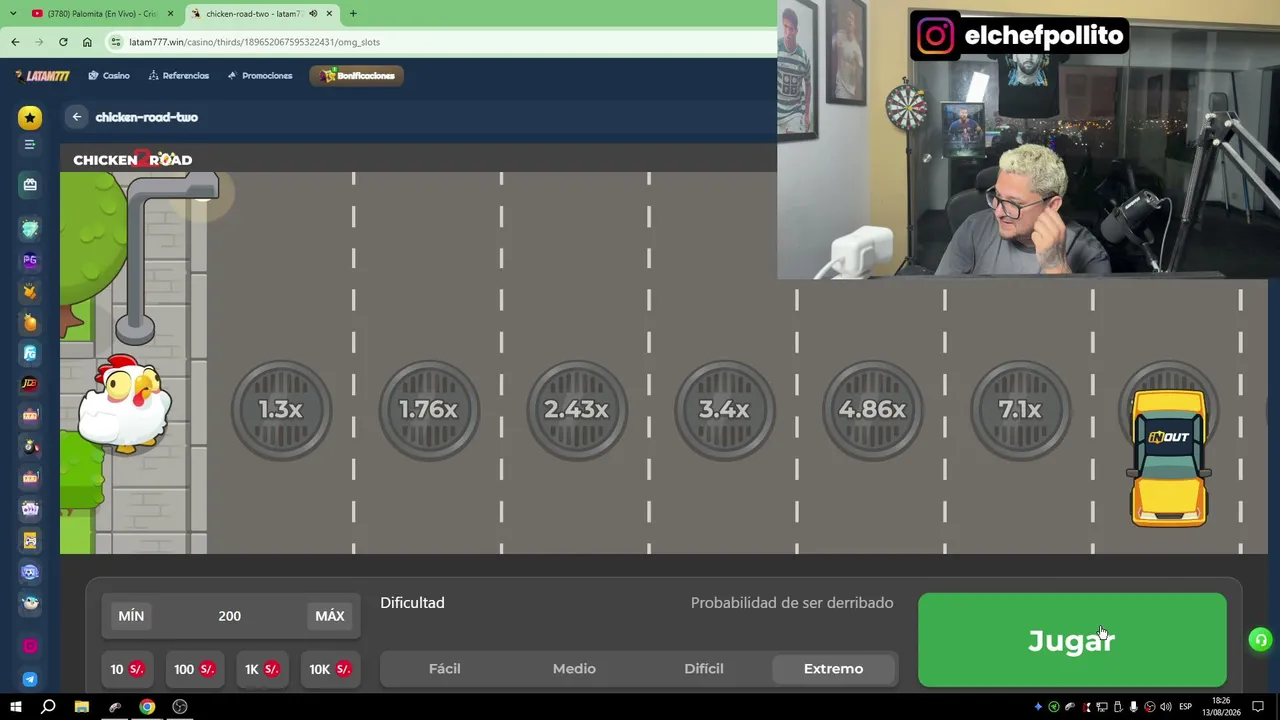The image size is (1280, 720).
Task: Click the 2.43x multiplier manhole
Action: [576, 410]
